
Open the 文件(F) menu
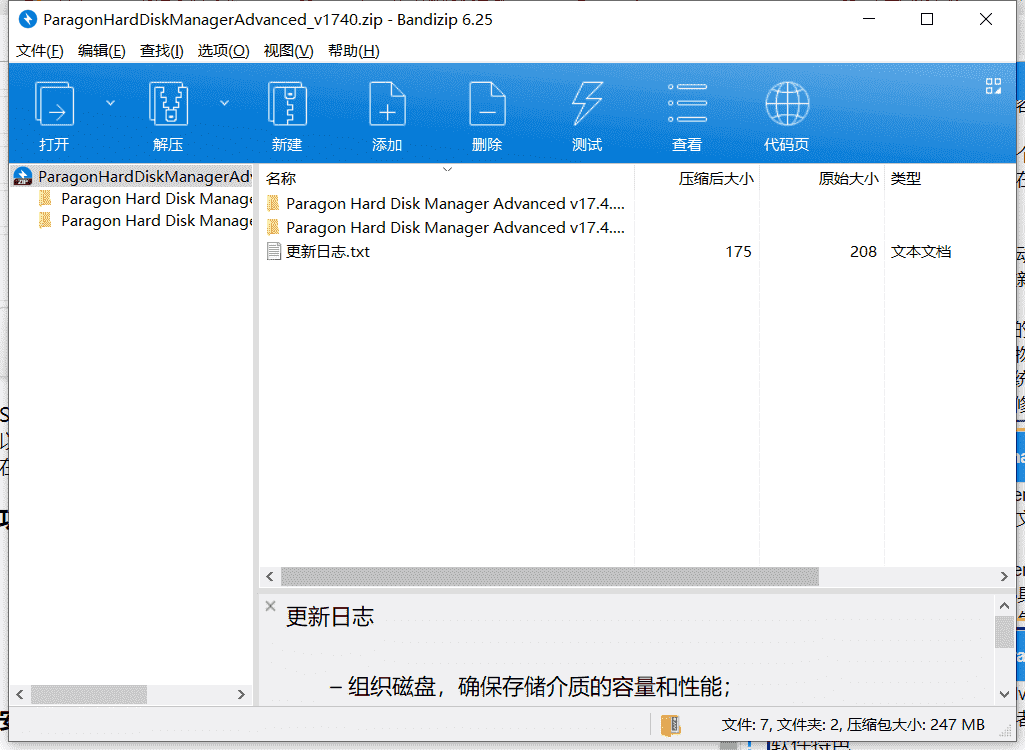[39, 51]
